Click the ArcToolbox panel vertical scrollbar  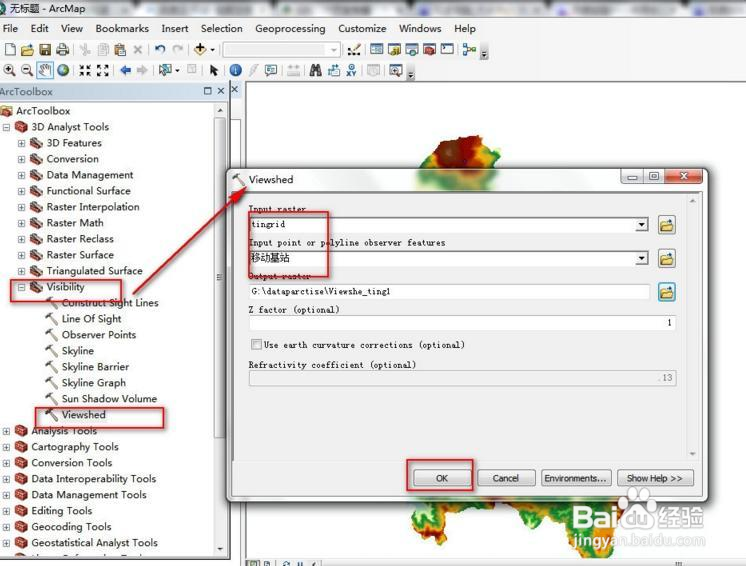tap(219, 276)
